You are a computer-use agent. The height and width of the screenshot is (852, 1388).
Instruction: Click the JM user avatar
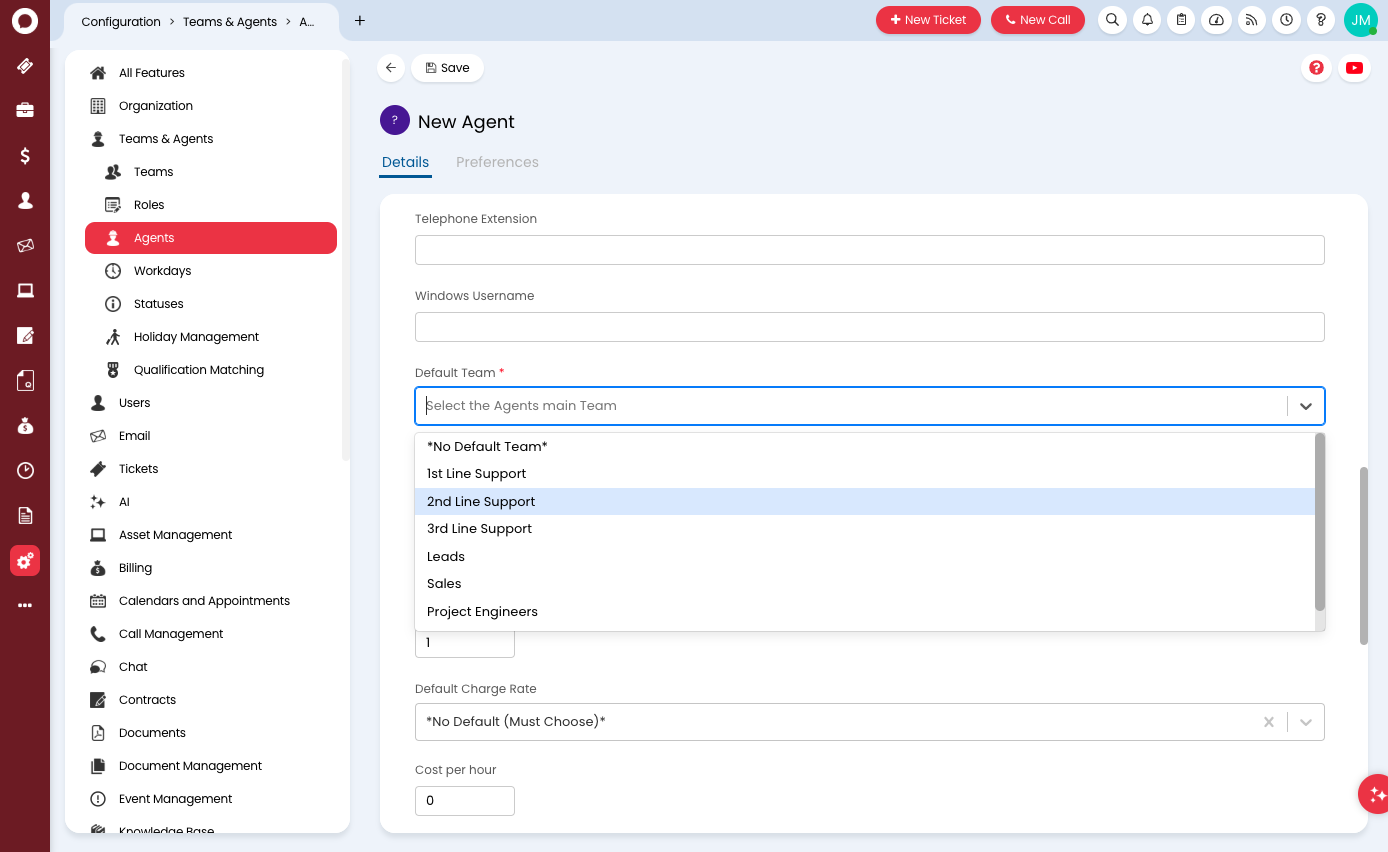click(1361, 20)
